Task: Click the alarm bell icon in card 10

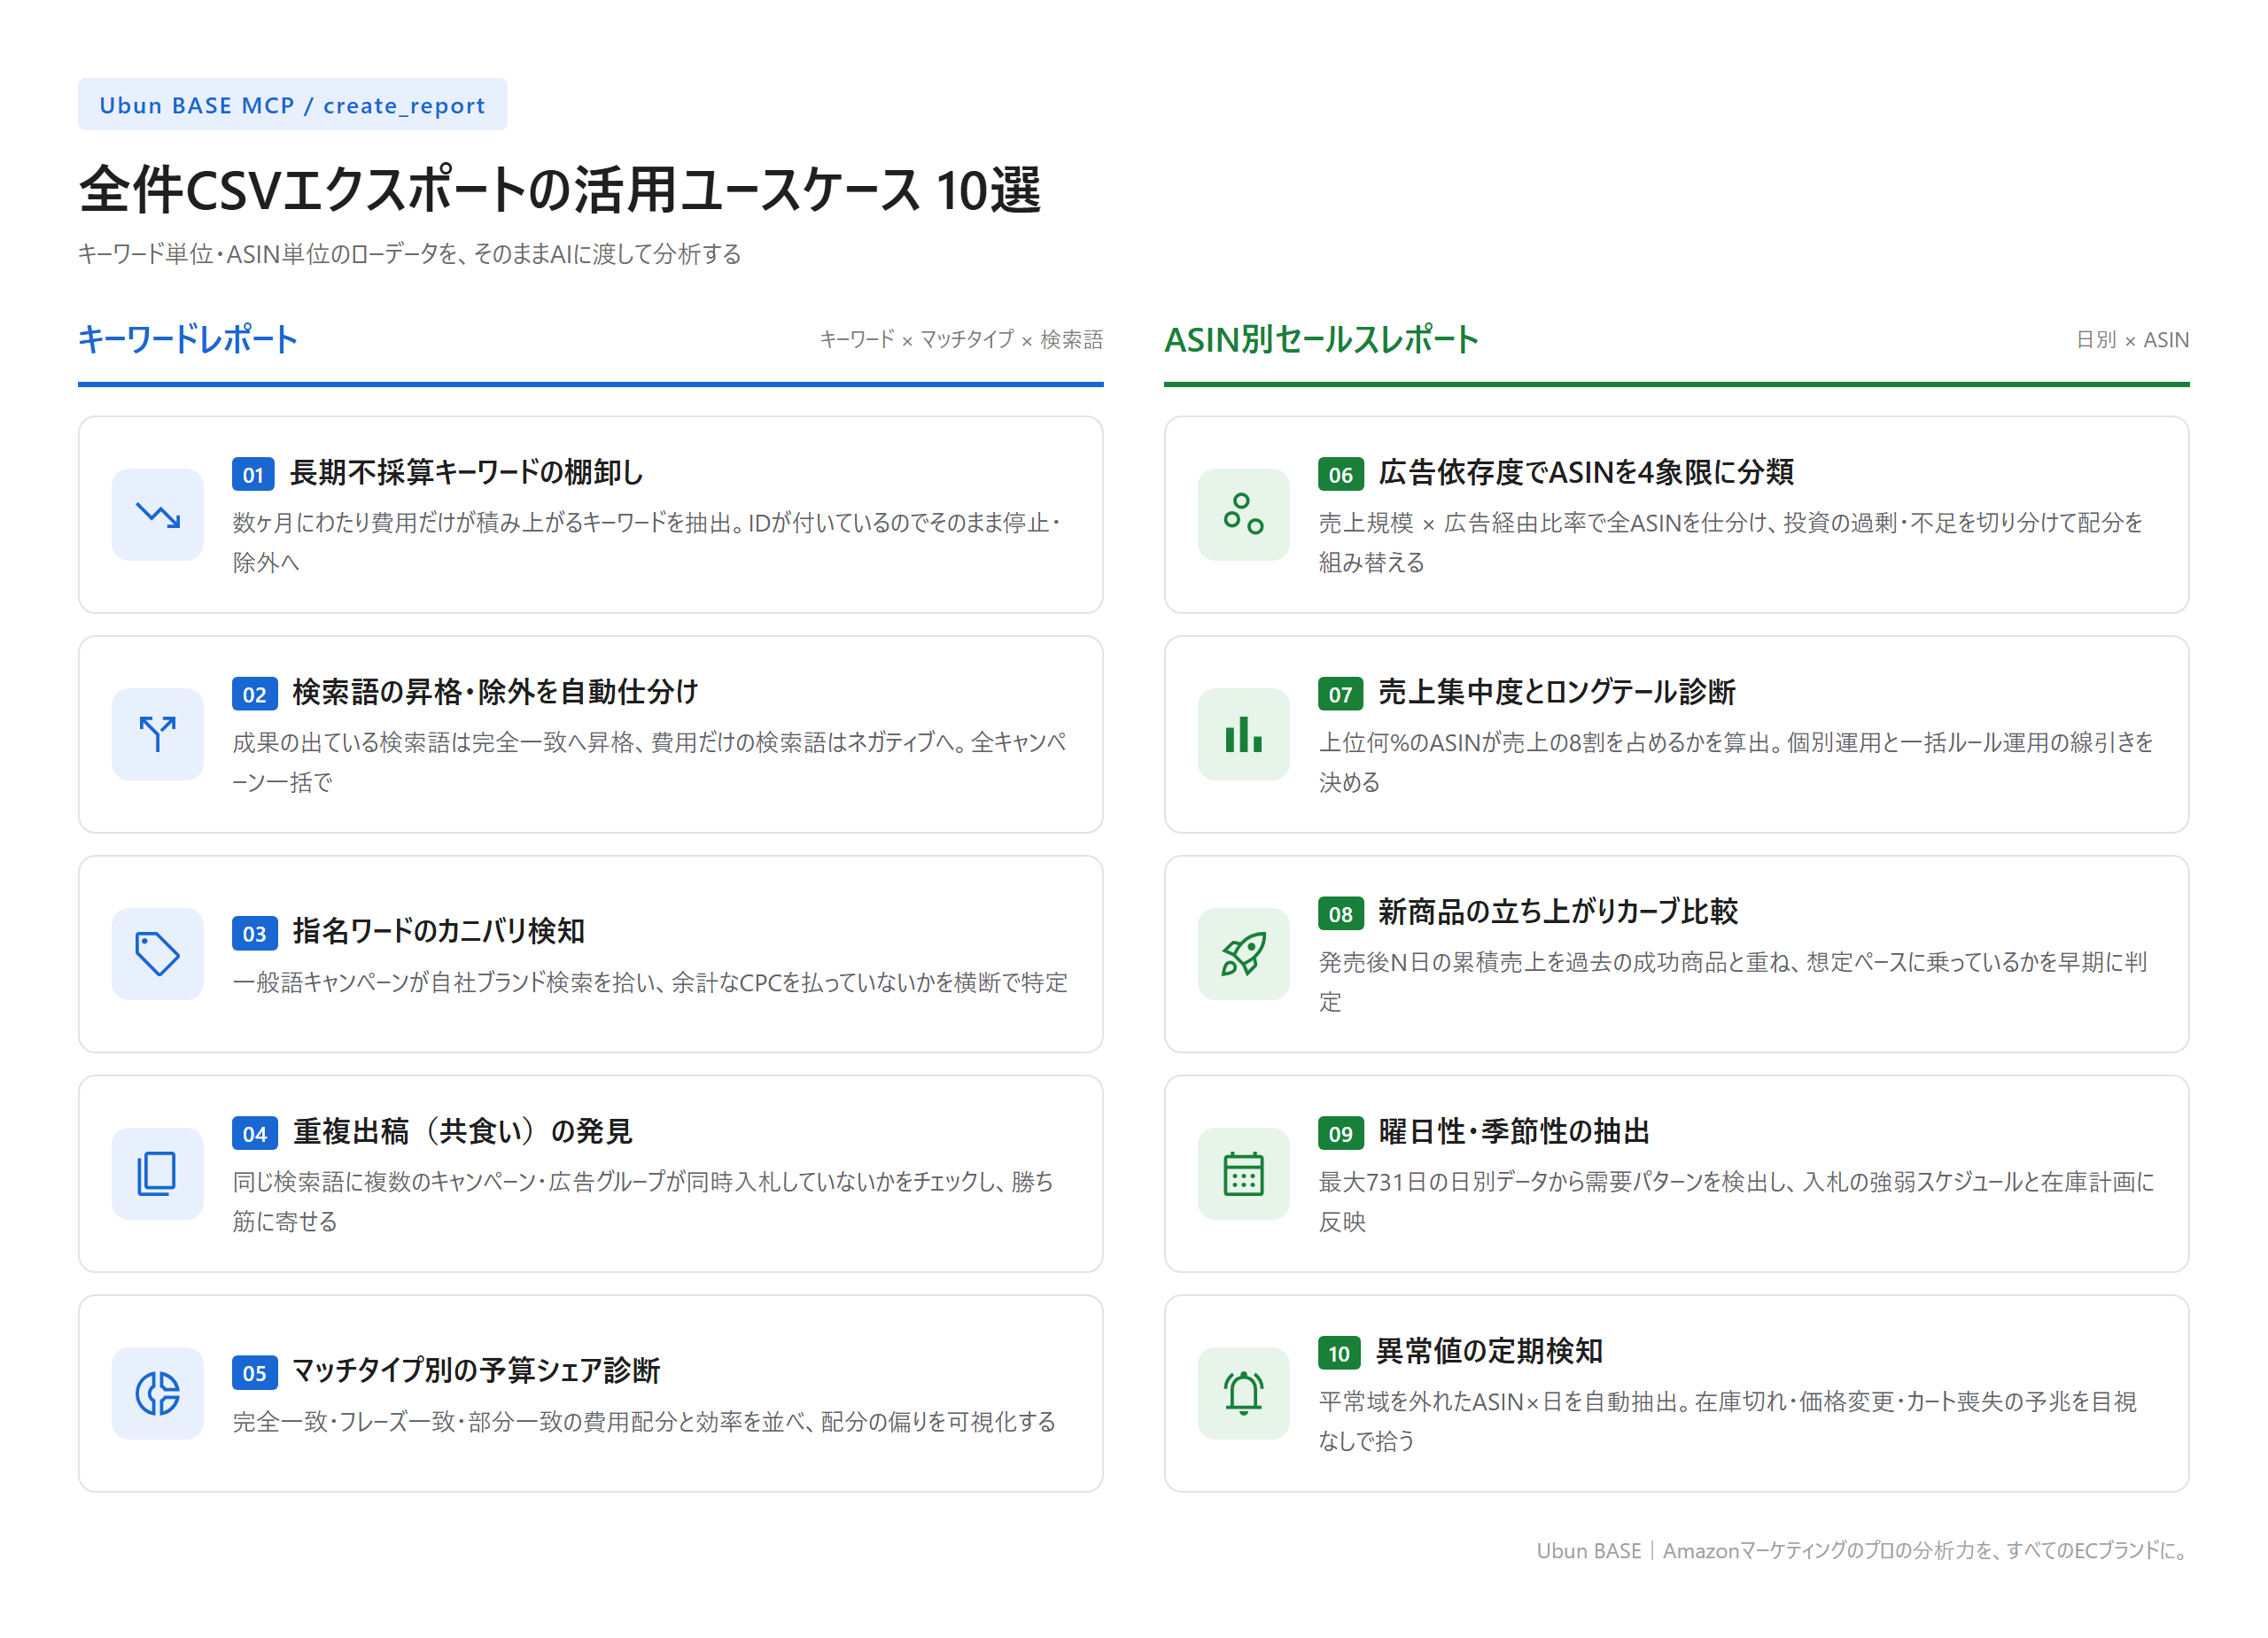Action: (x=1243, y=1393)
